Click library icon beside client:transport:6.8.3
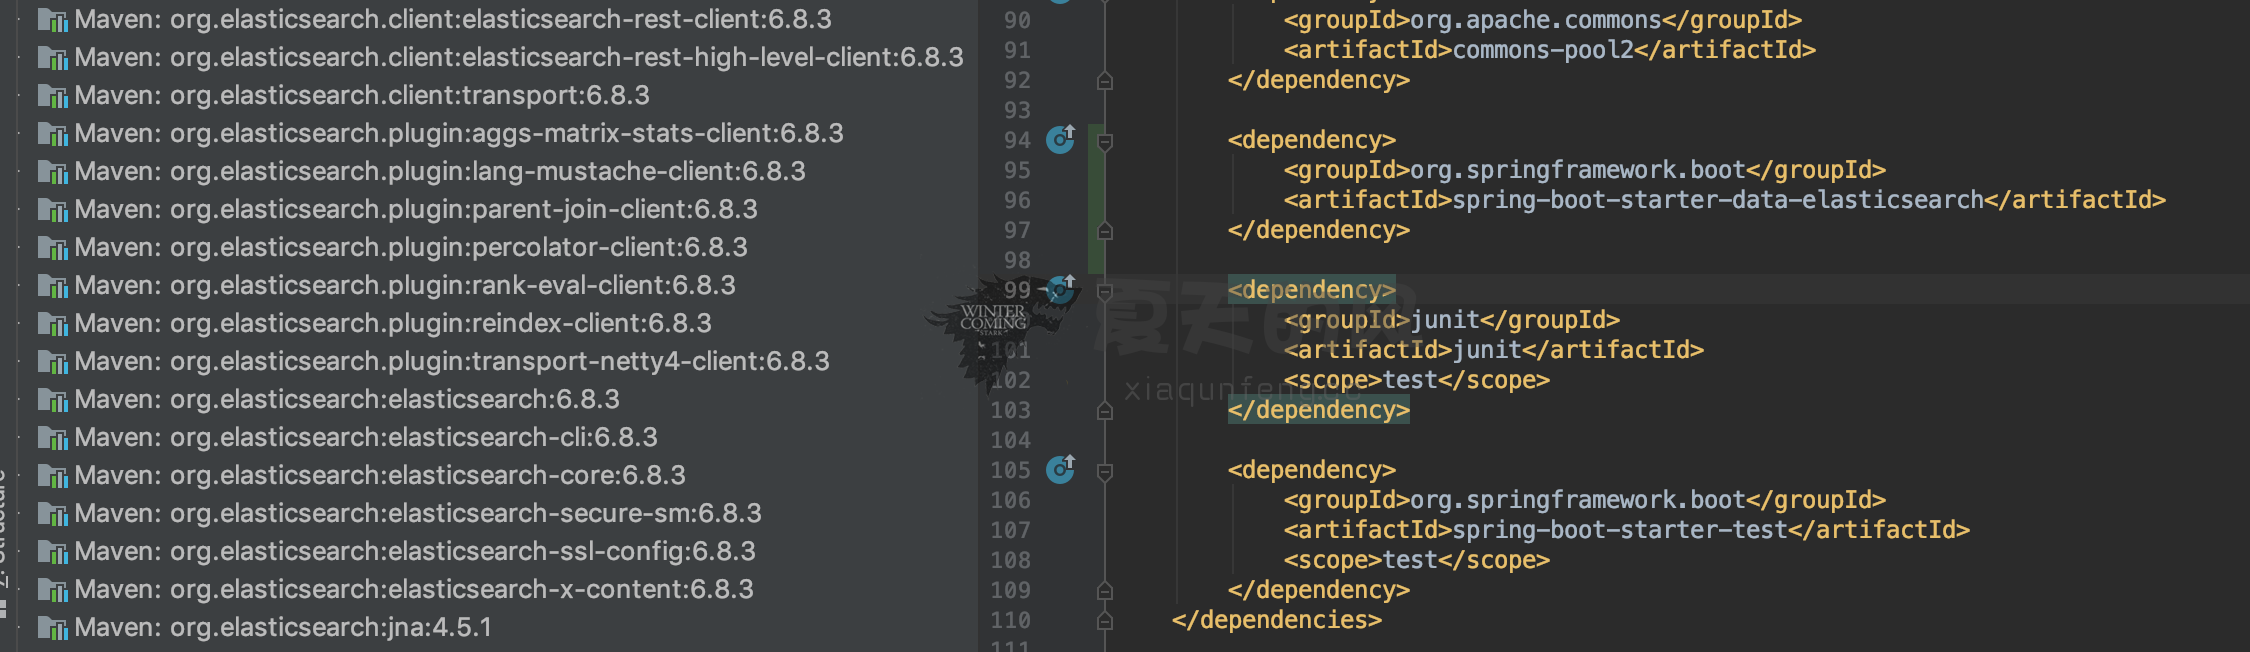Image resolution: width=2250 pixels, height=652 pixels. (52, 96)
